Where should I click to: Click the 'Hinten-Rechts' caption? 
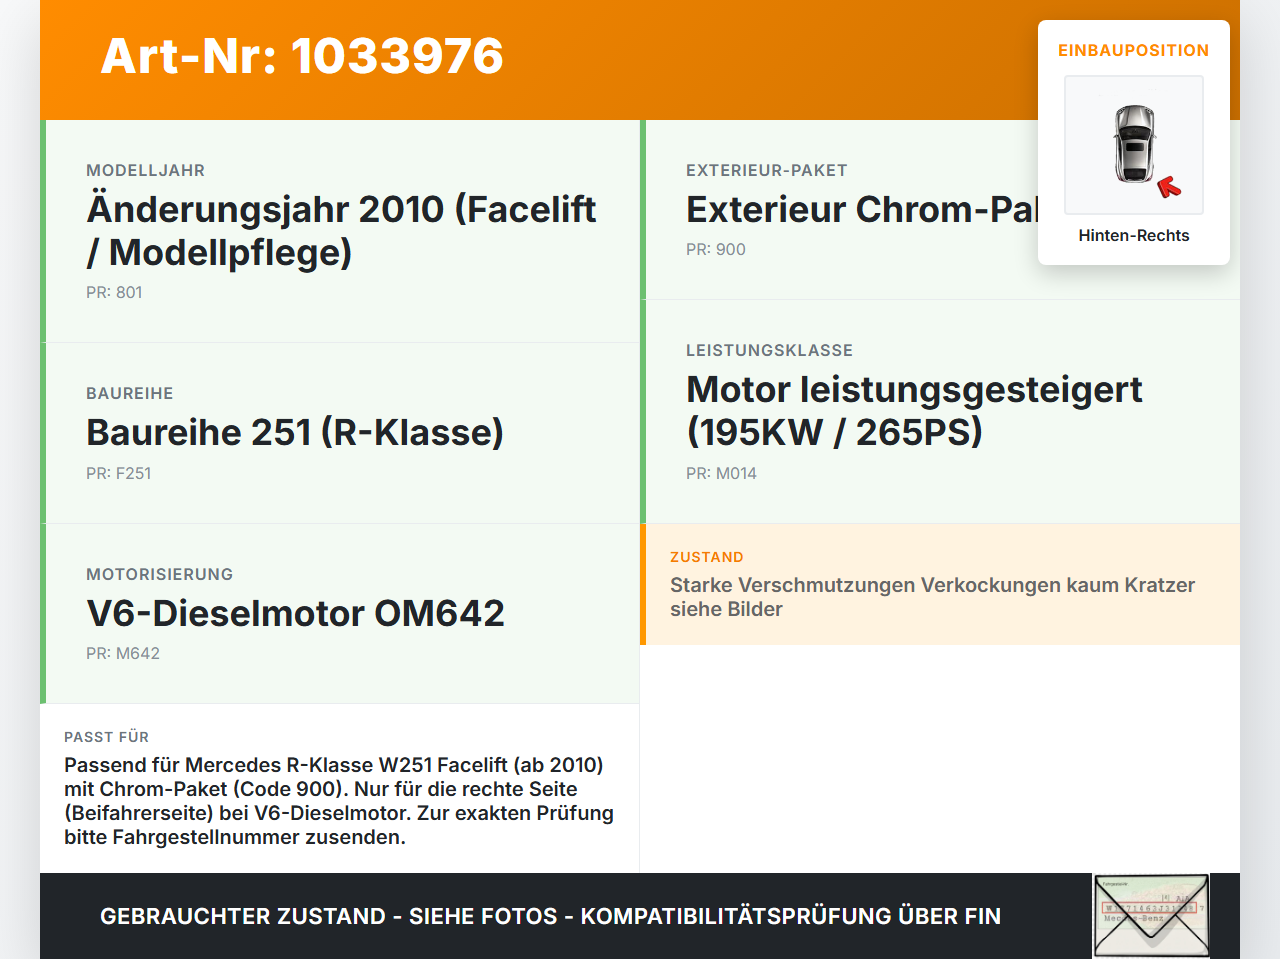point(1134,235)
